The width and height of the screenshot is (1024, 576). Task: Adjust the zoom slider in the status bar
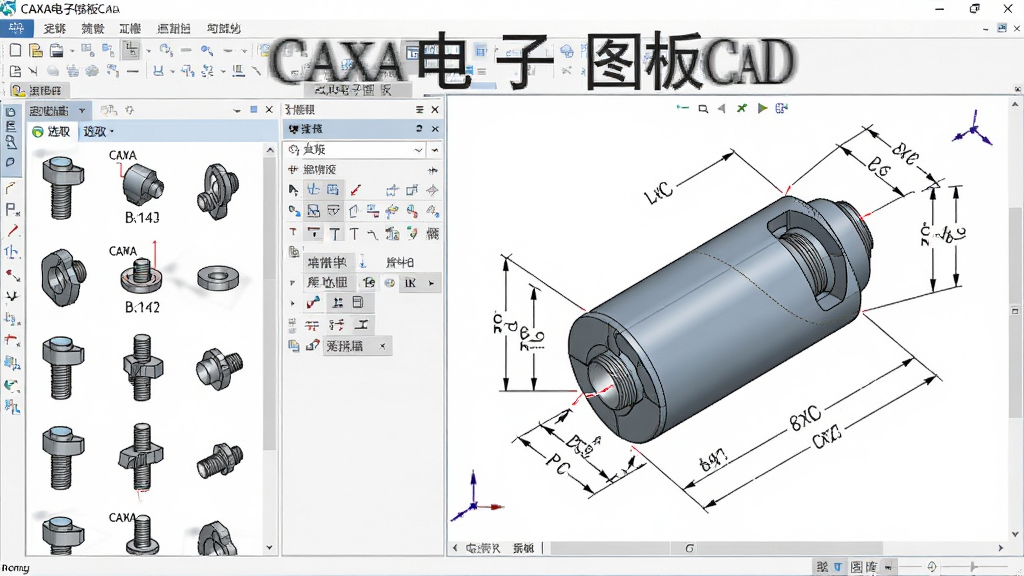(972, 566)
